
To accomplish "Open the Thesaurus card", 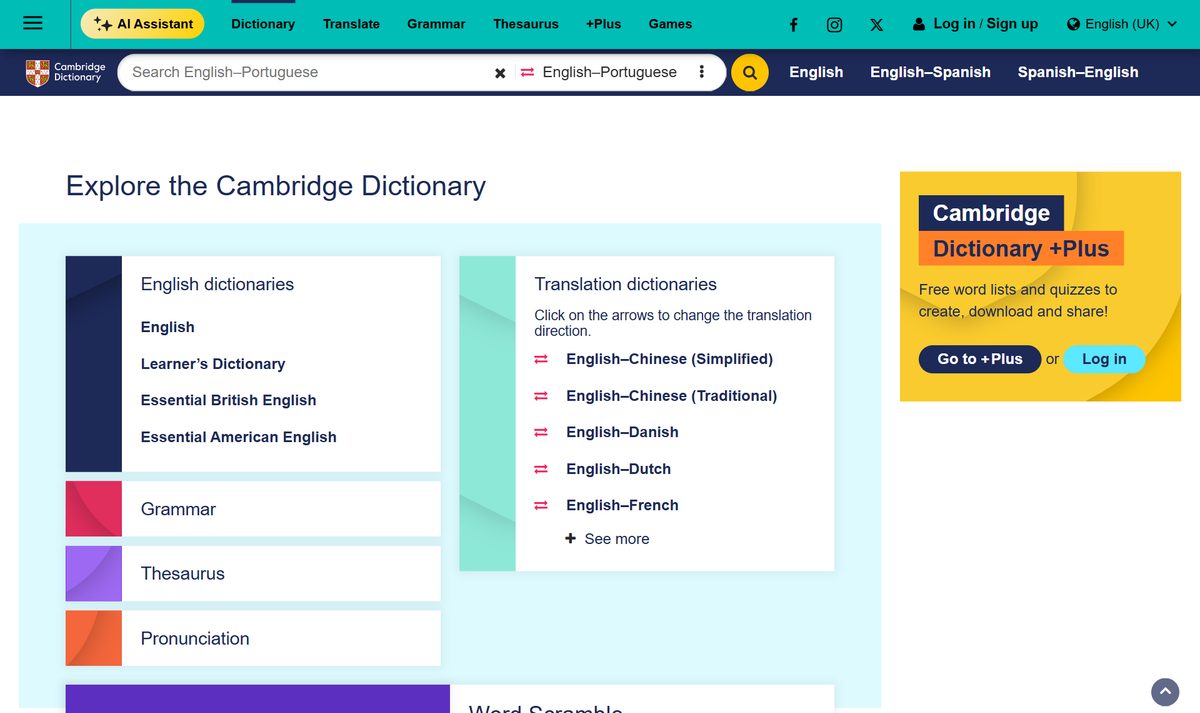I will click(x=253, y=574).
